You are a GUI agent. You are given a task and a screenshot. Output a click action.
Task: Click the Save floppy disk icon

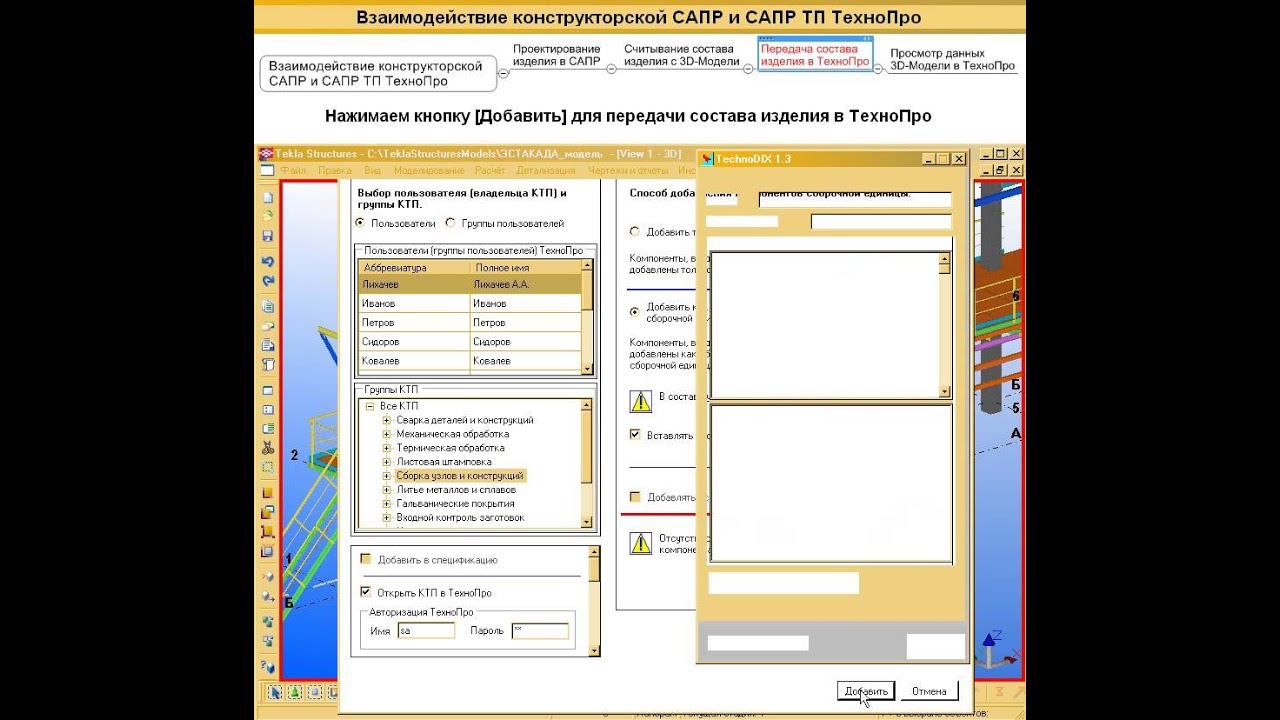268,236
